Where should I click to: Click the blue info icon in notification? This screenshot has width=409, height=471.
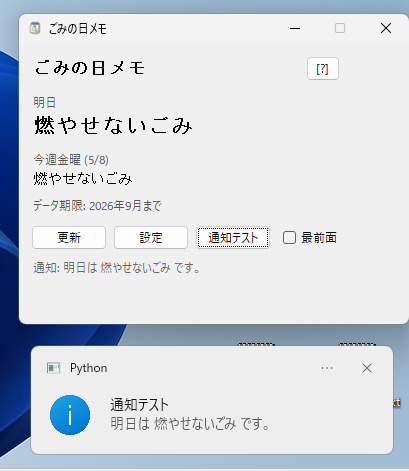[x=70, y=415]
